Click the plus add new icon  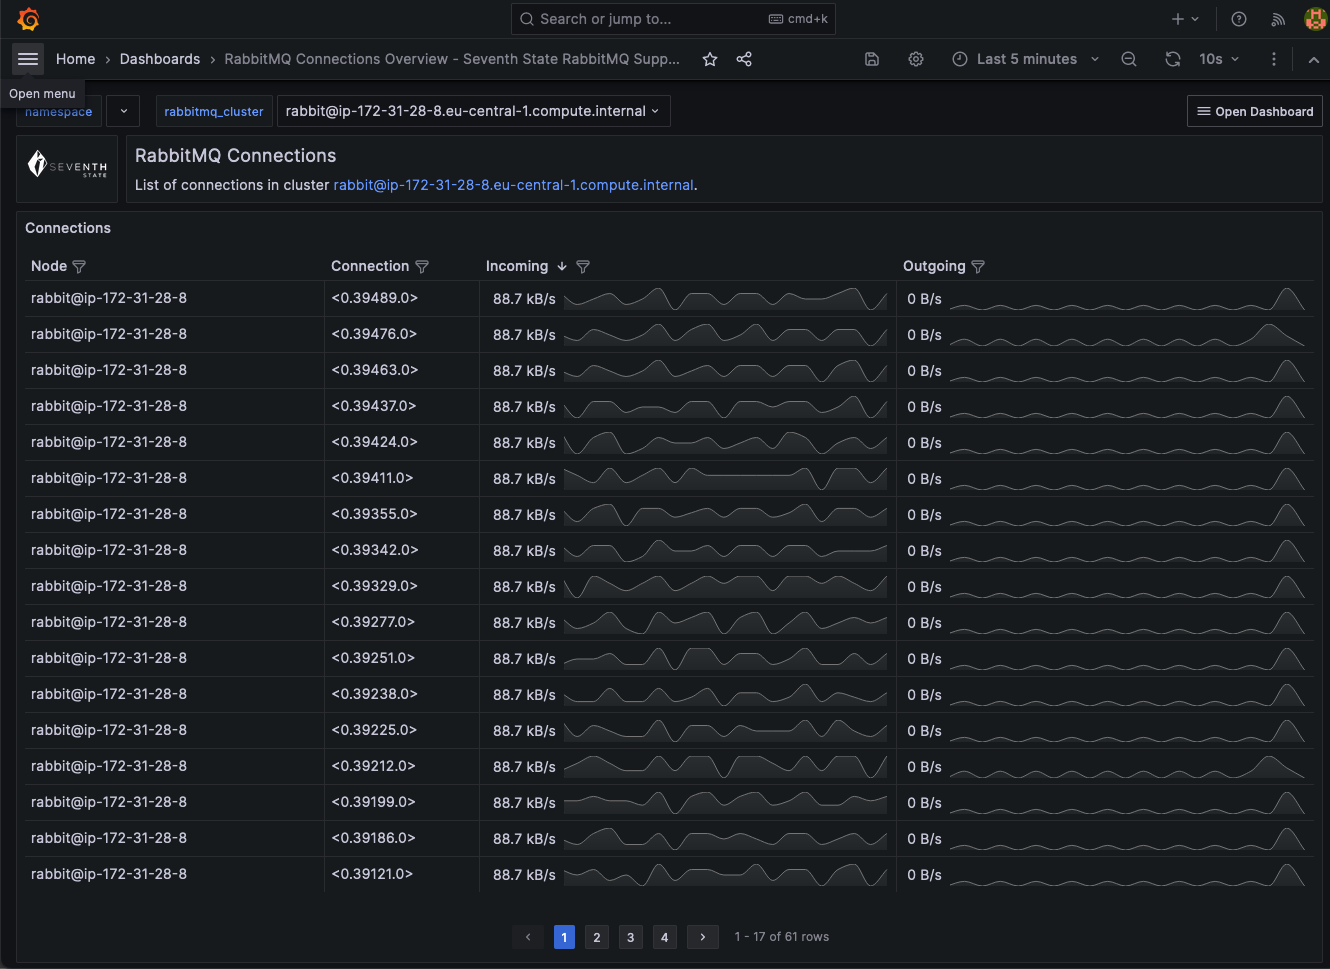click(x=1185, y=19)
